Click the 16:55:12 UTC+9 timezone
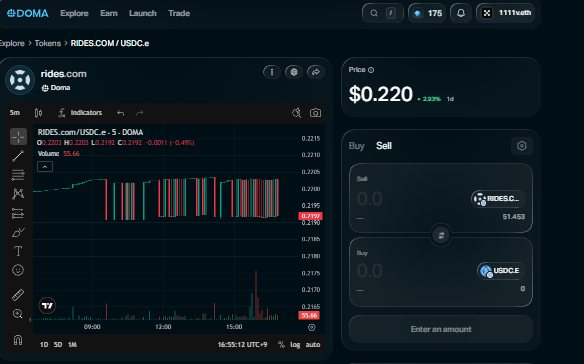The width and height of the screenshot is (584, 364). (242, 345)
